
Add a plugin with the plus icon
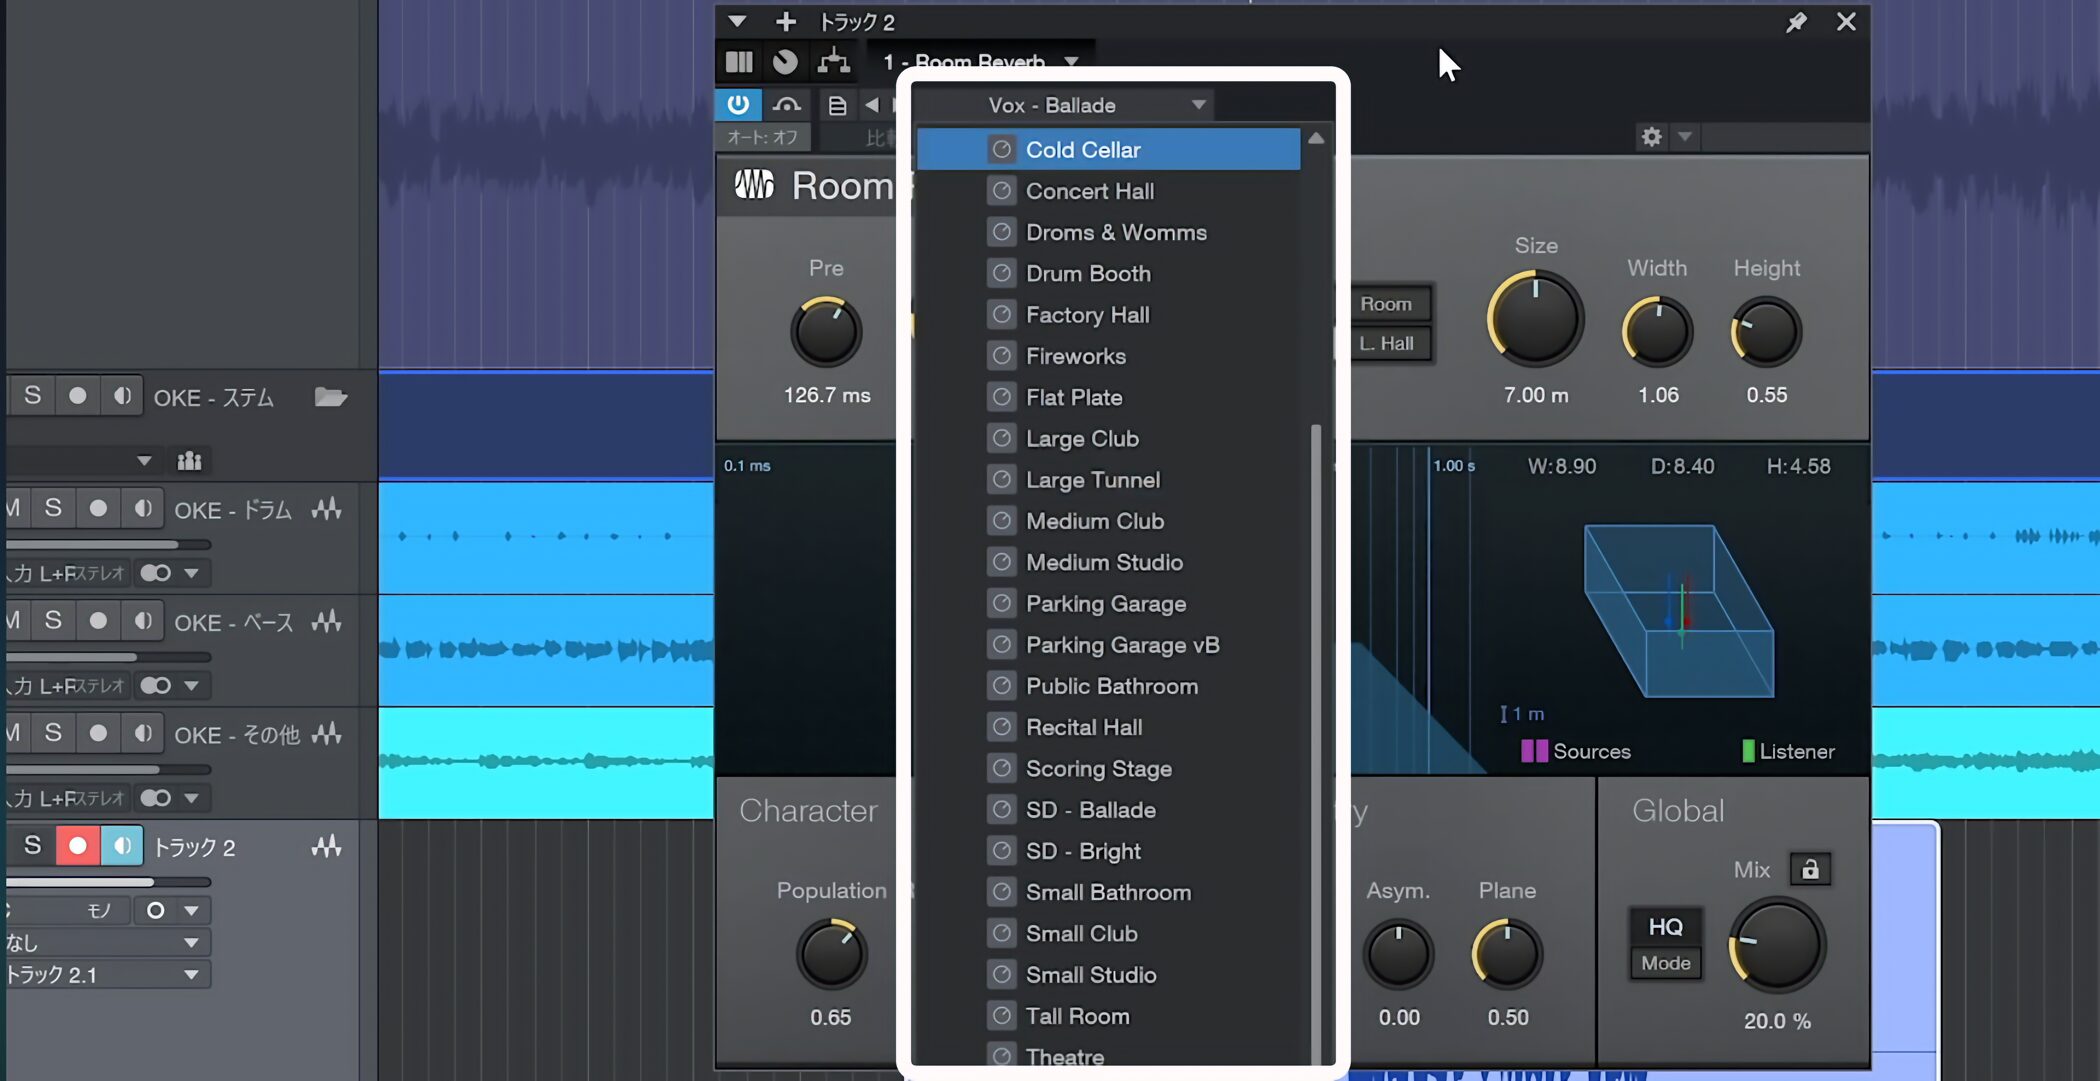(786, 22)
